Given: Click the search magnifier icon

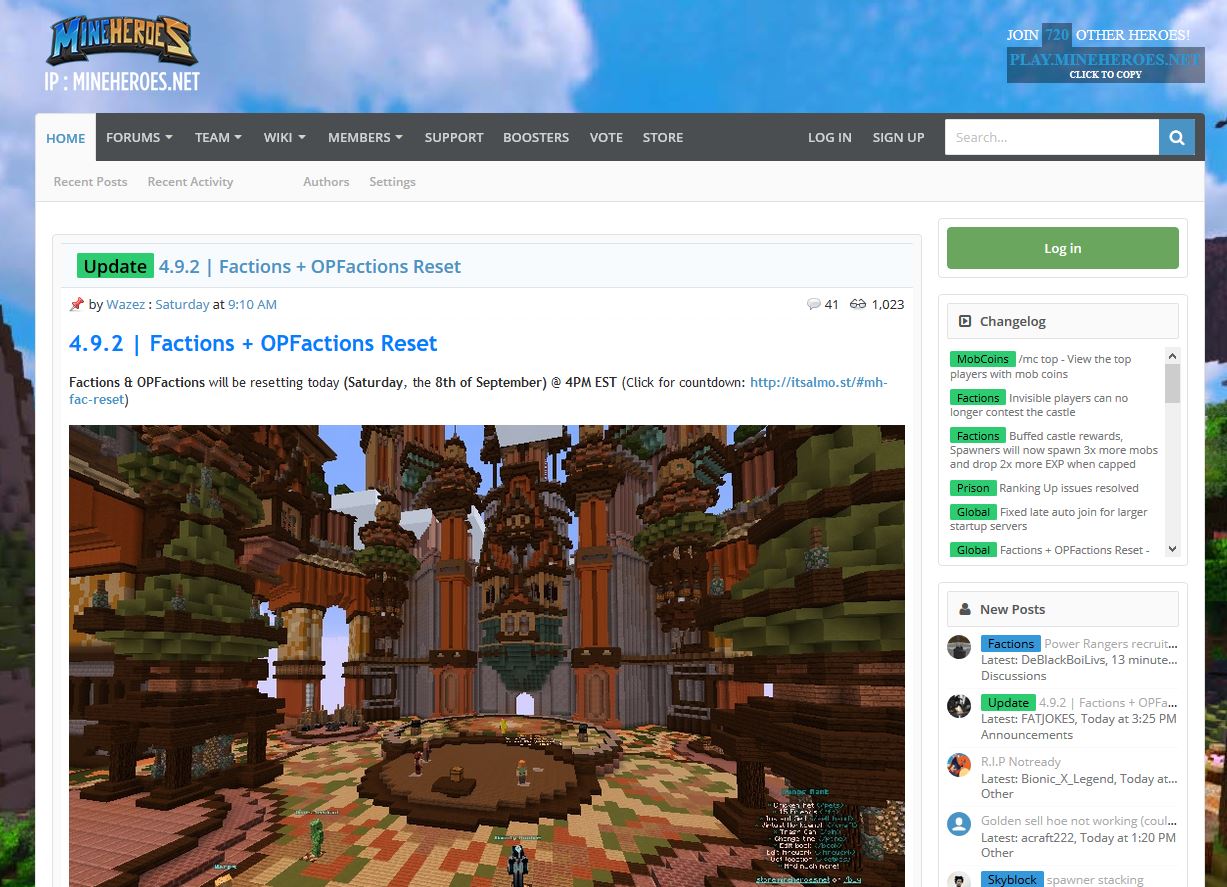Looking at the screenshot, I should point(1176,137).
